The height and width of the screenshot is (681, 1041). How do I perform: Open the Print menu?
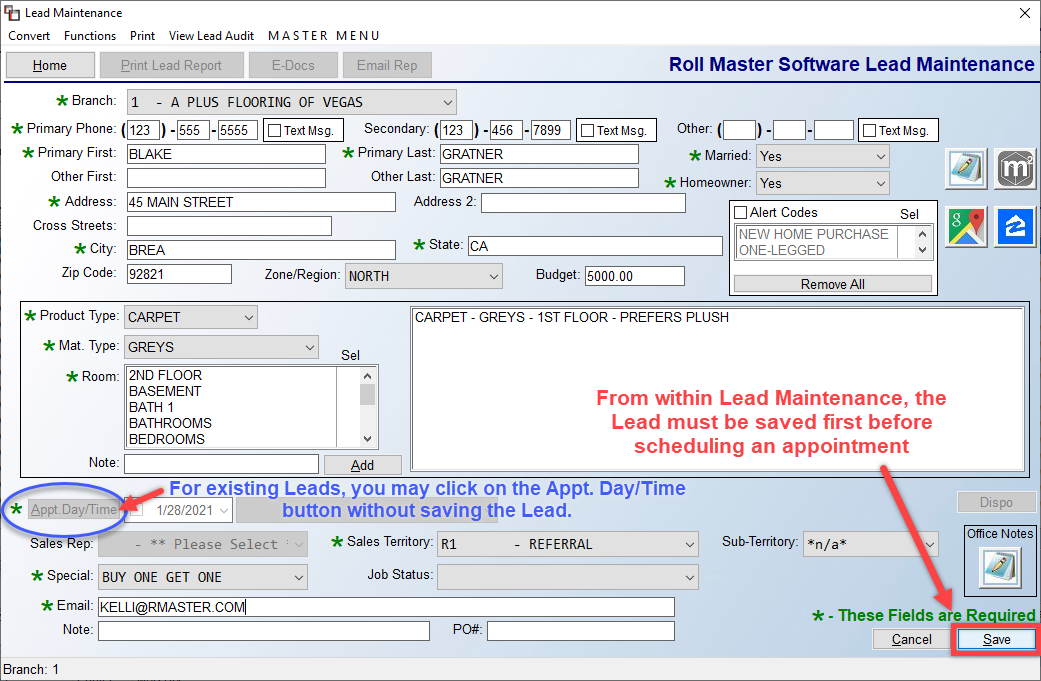click(x=142, y=36)
